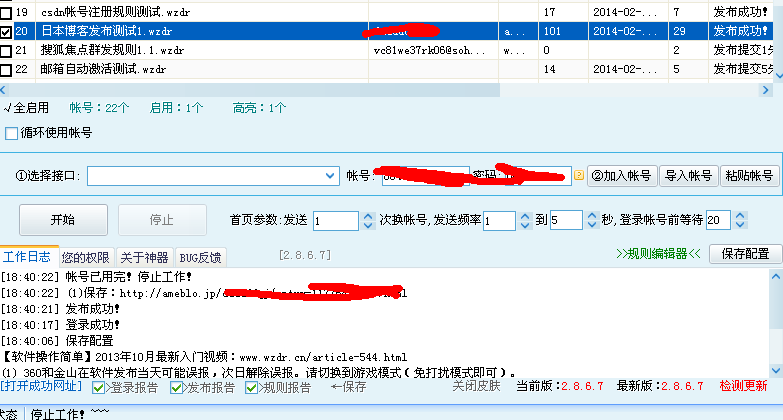Image resolution: width=783 pixels, height=420 pixels.
Task: Click the [2.8.6.7] version label
Action: click(305, 255)
